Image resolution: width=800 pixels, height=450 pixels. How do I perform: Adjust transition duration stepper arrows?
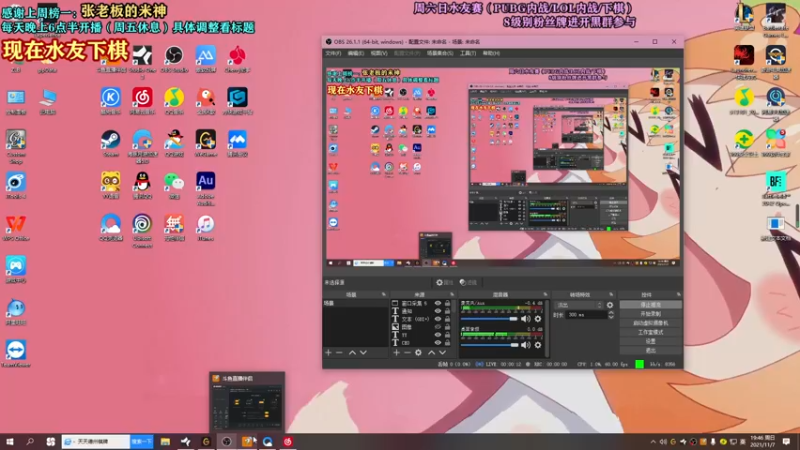click(x=611, y=315)
